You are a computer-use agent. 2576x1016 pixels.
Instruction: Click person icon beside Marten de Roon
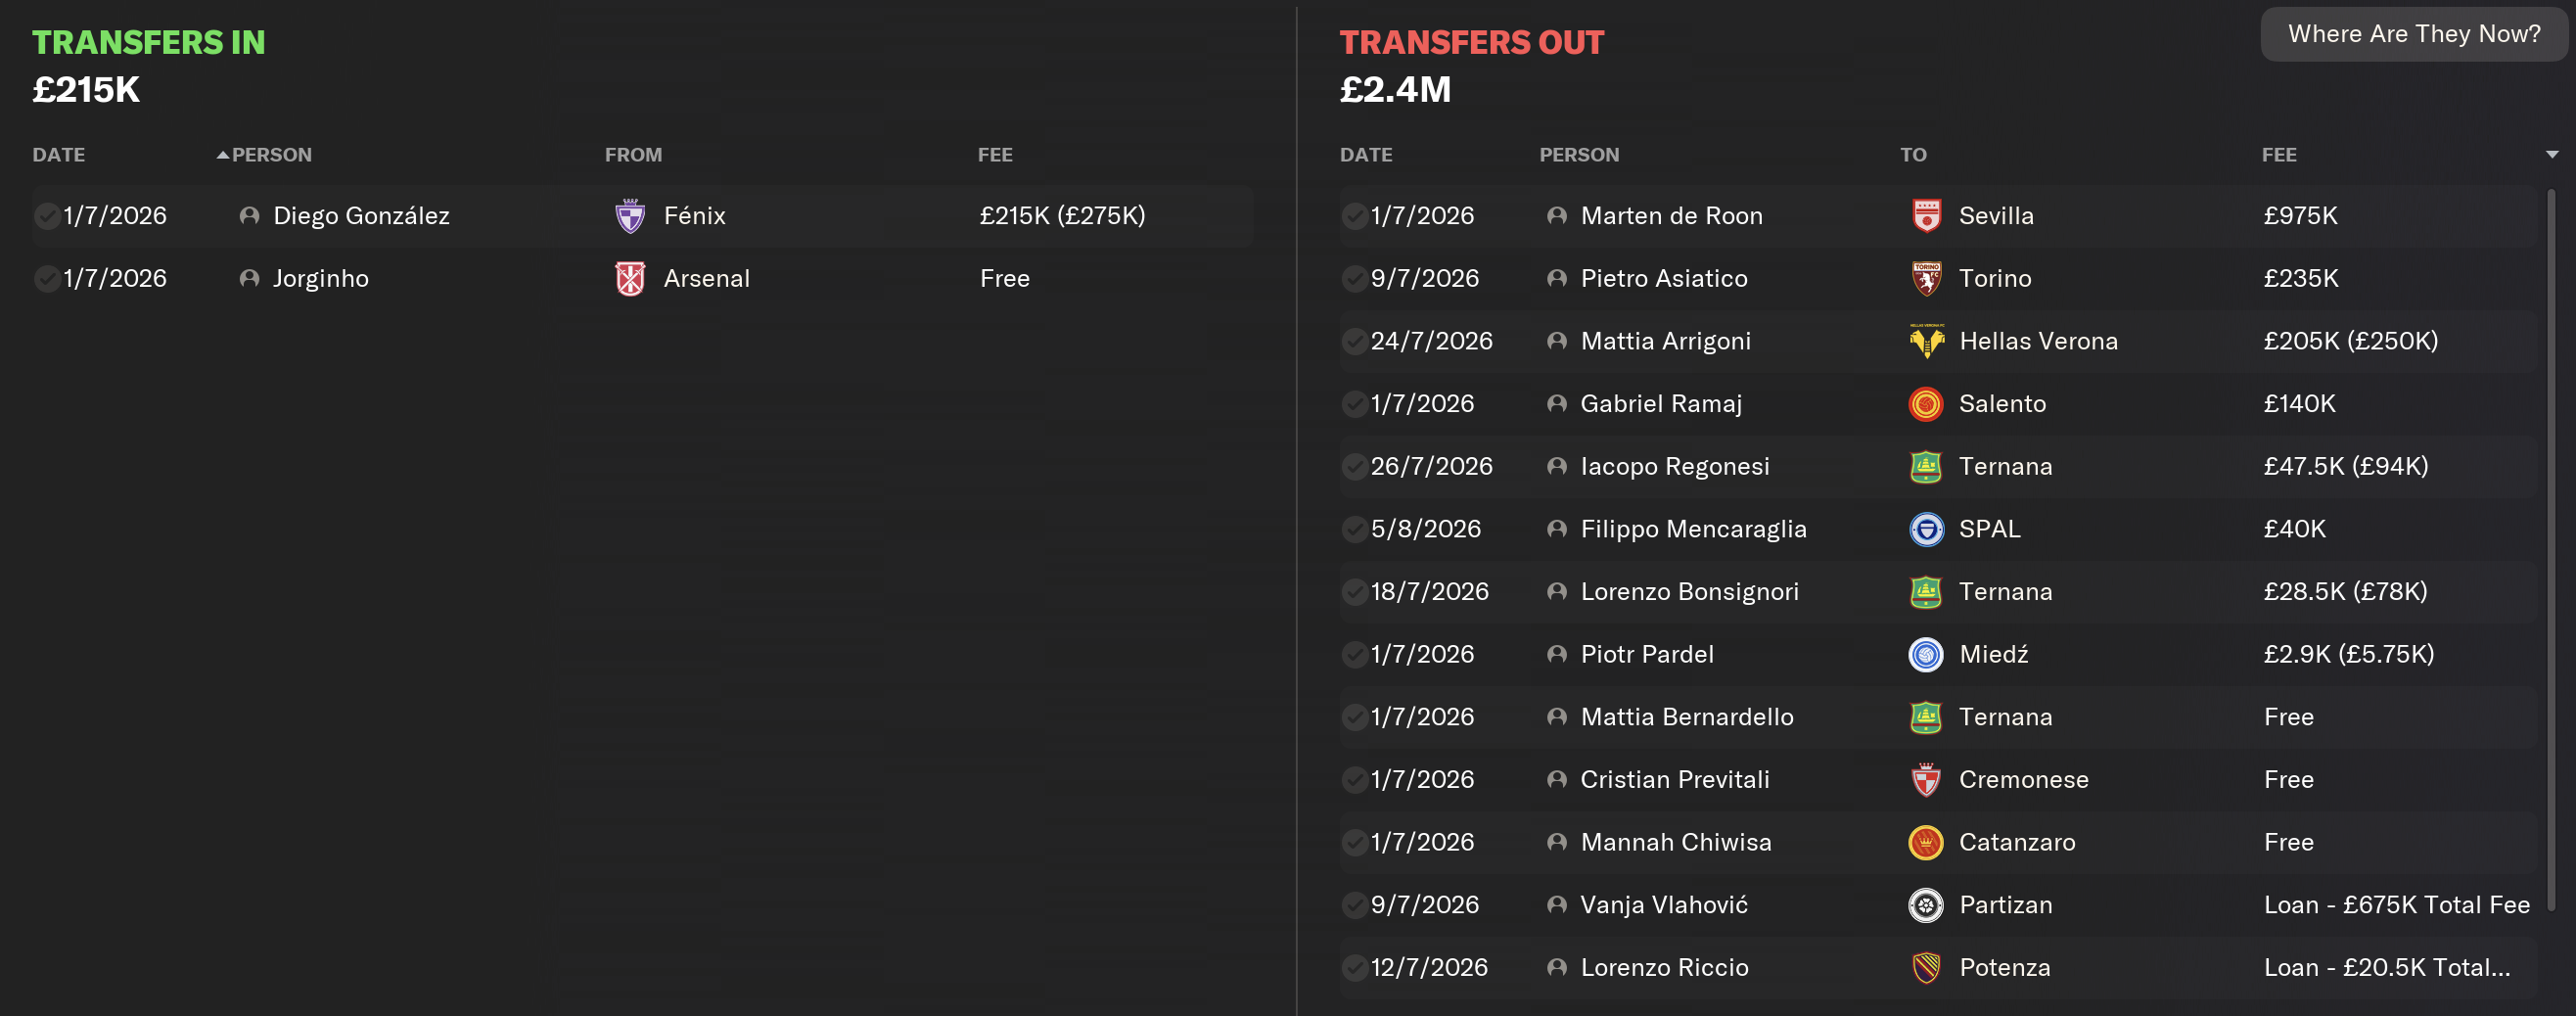pos(1557,216)
